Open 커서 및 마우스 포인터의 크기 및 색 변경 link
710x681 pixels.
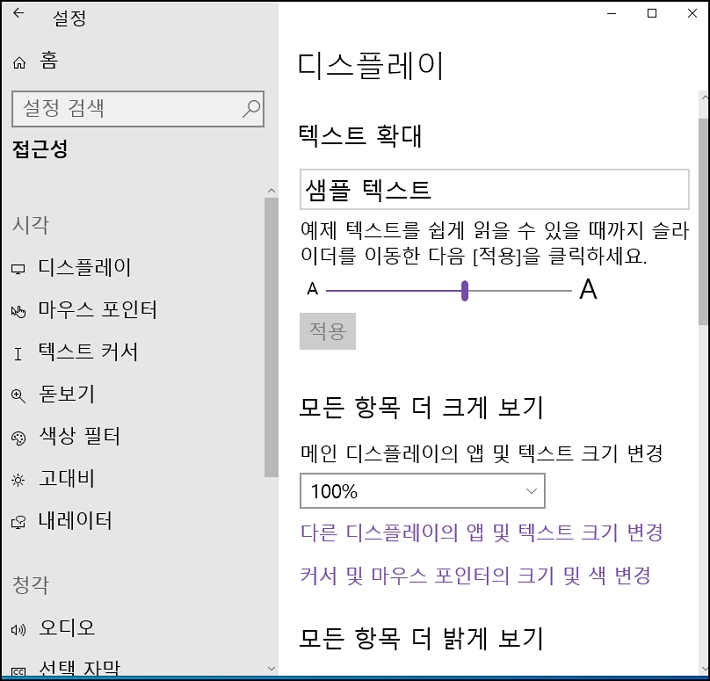point(475,576)
